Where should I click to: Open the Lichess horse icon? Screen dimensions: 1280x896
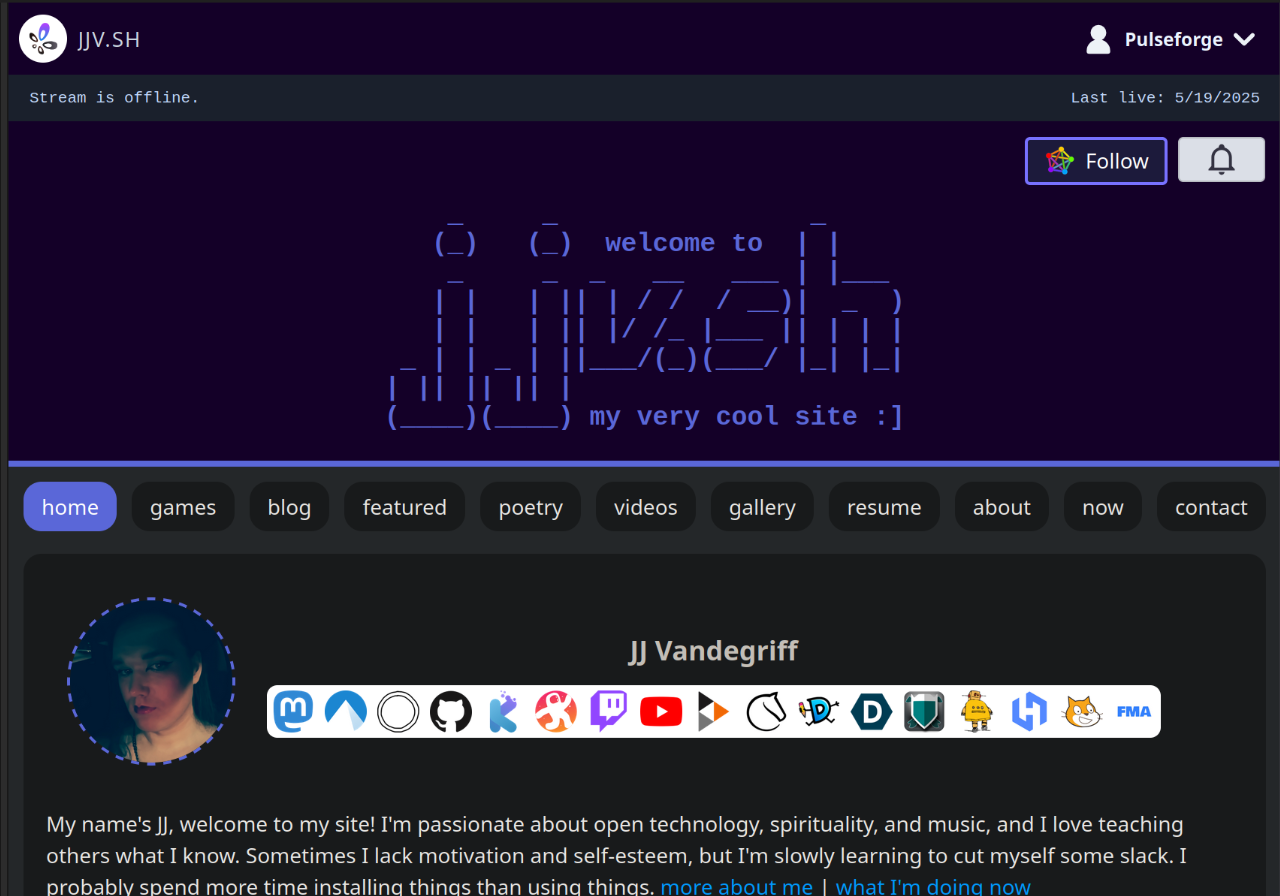pos(766,712)
